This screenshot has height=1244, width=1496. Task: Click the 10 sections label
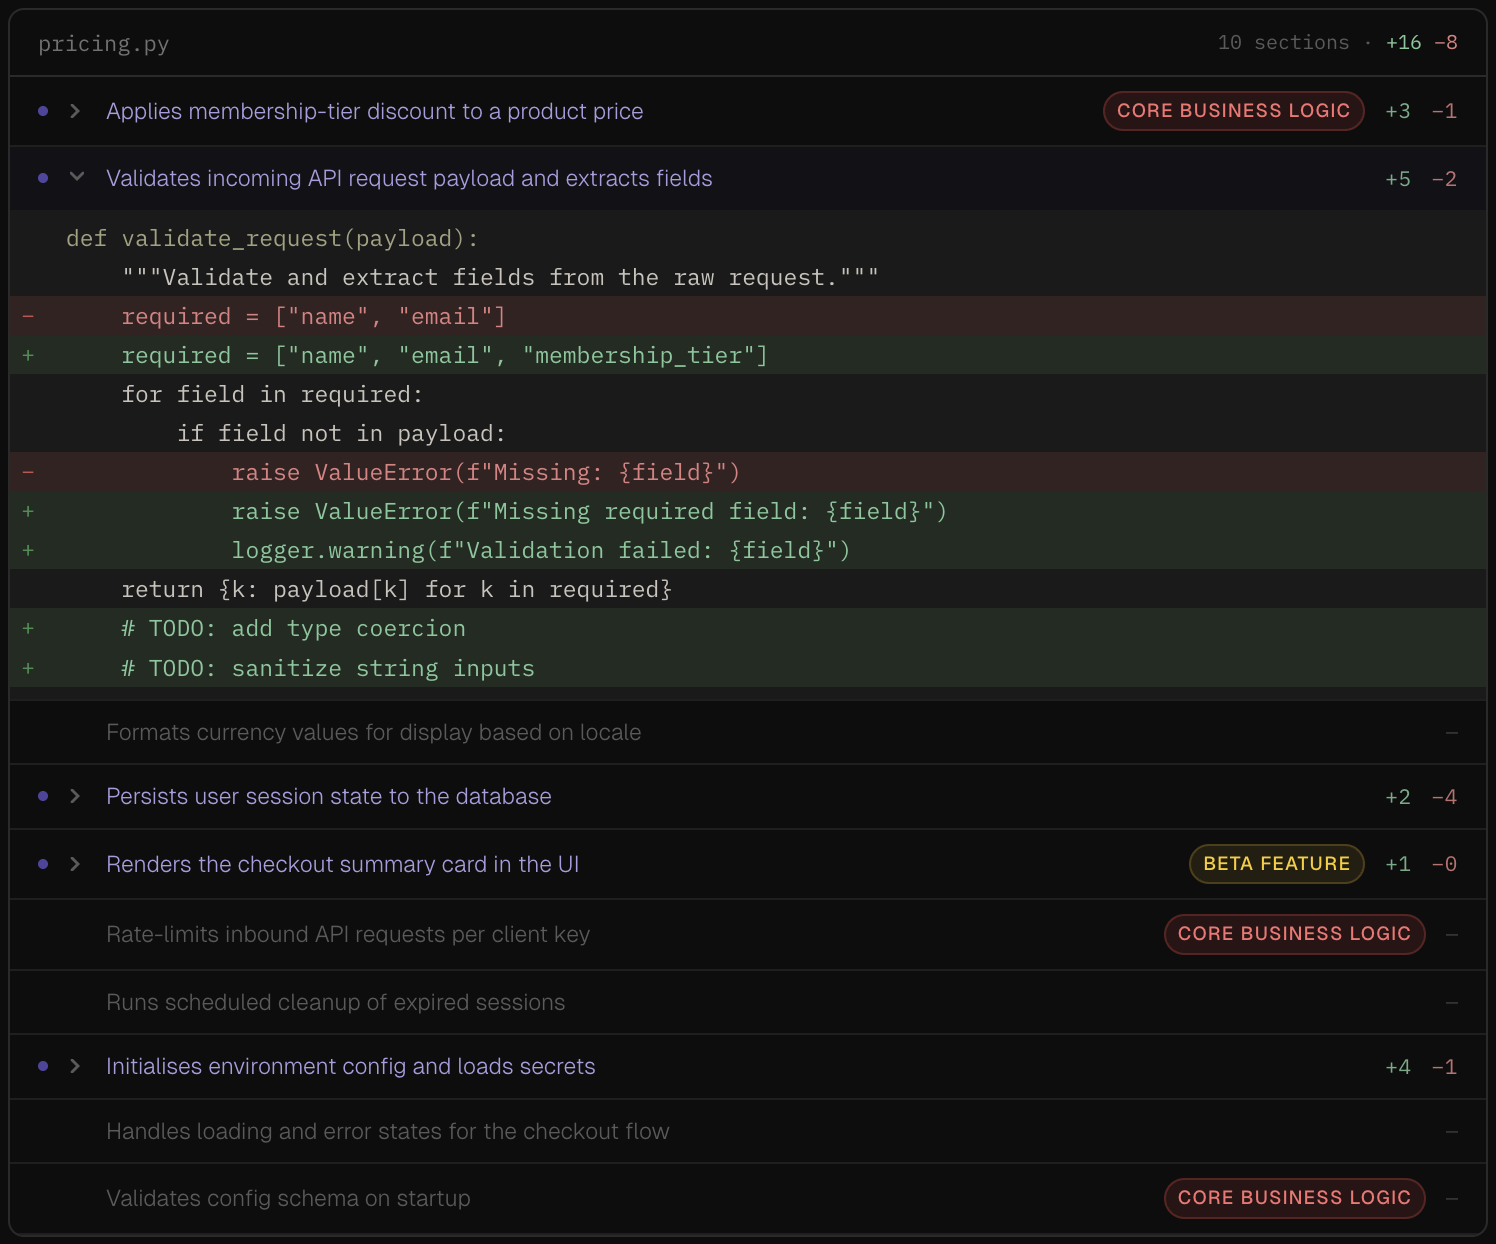tap(1281, 42)
